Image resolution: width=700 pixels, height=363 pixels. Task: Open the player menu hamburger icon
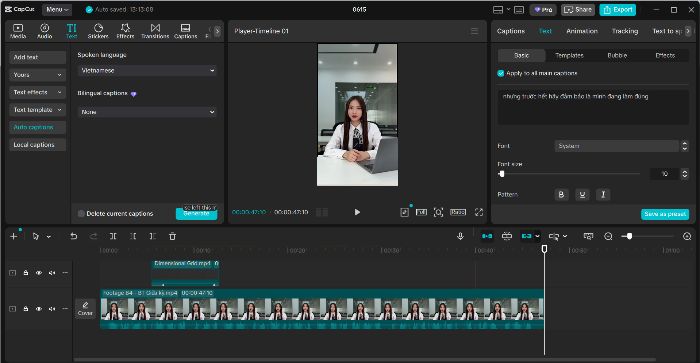474,31
